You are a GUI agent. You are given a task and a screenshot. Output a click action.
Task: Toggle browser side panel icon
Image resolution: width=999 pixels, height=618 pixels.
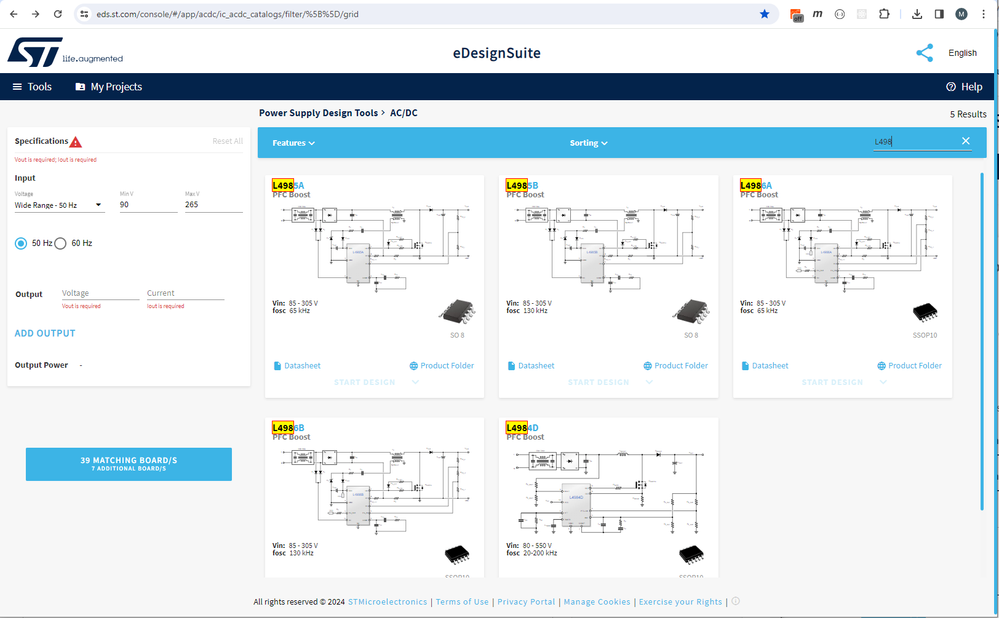[939, 14]
